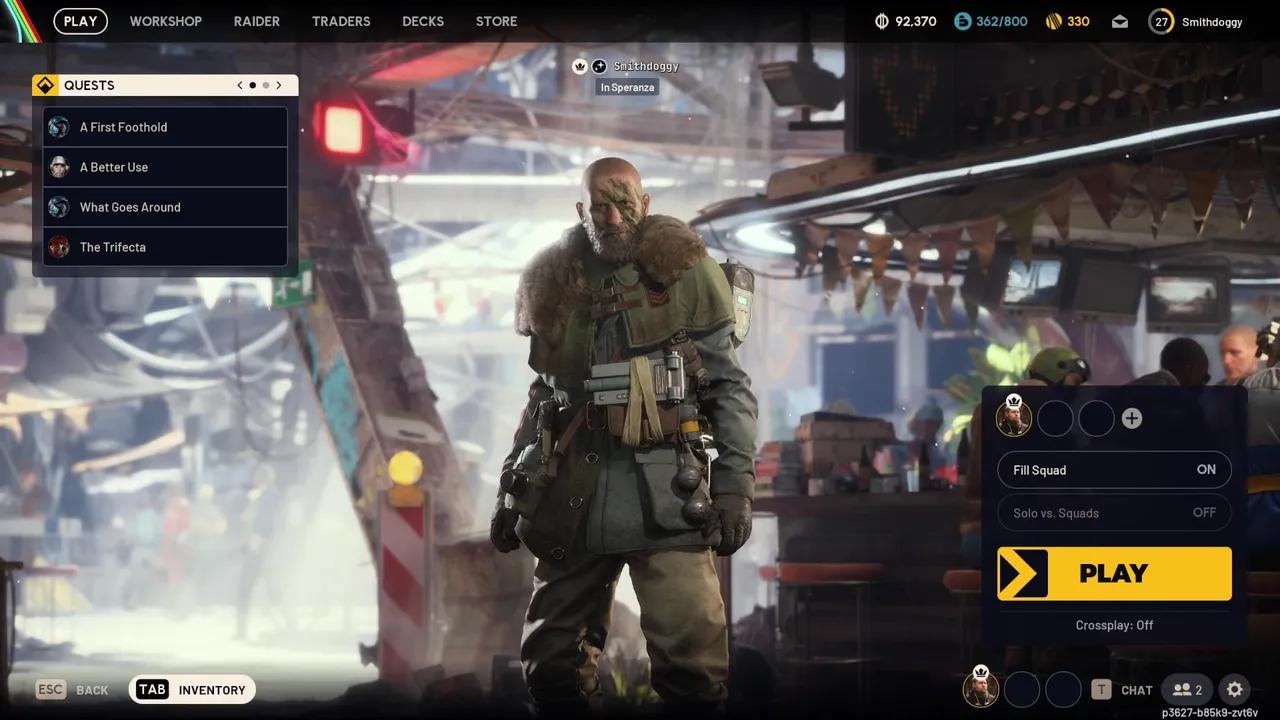Screen dimensions: 1280x720
Task: Open The Trifecta quest
Action: pos(165,247)
